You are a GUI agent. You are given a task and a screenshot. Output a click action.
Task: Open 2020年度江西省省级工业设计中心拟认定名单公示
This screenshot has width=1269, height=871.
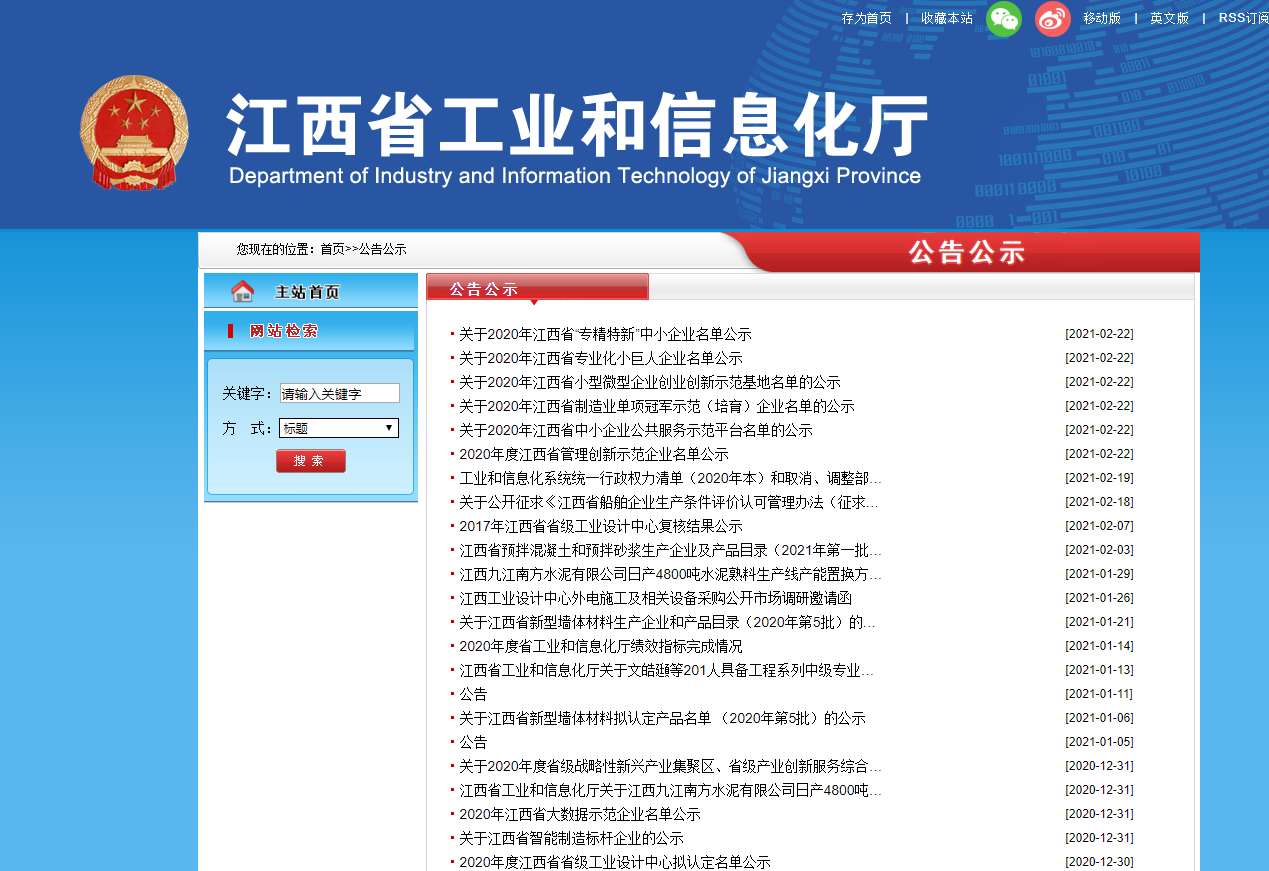[x=615, y=862]
